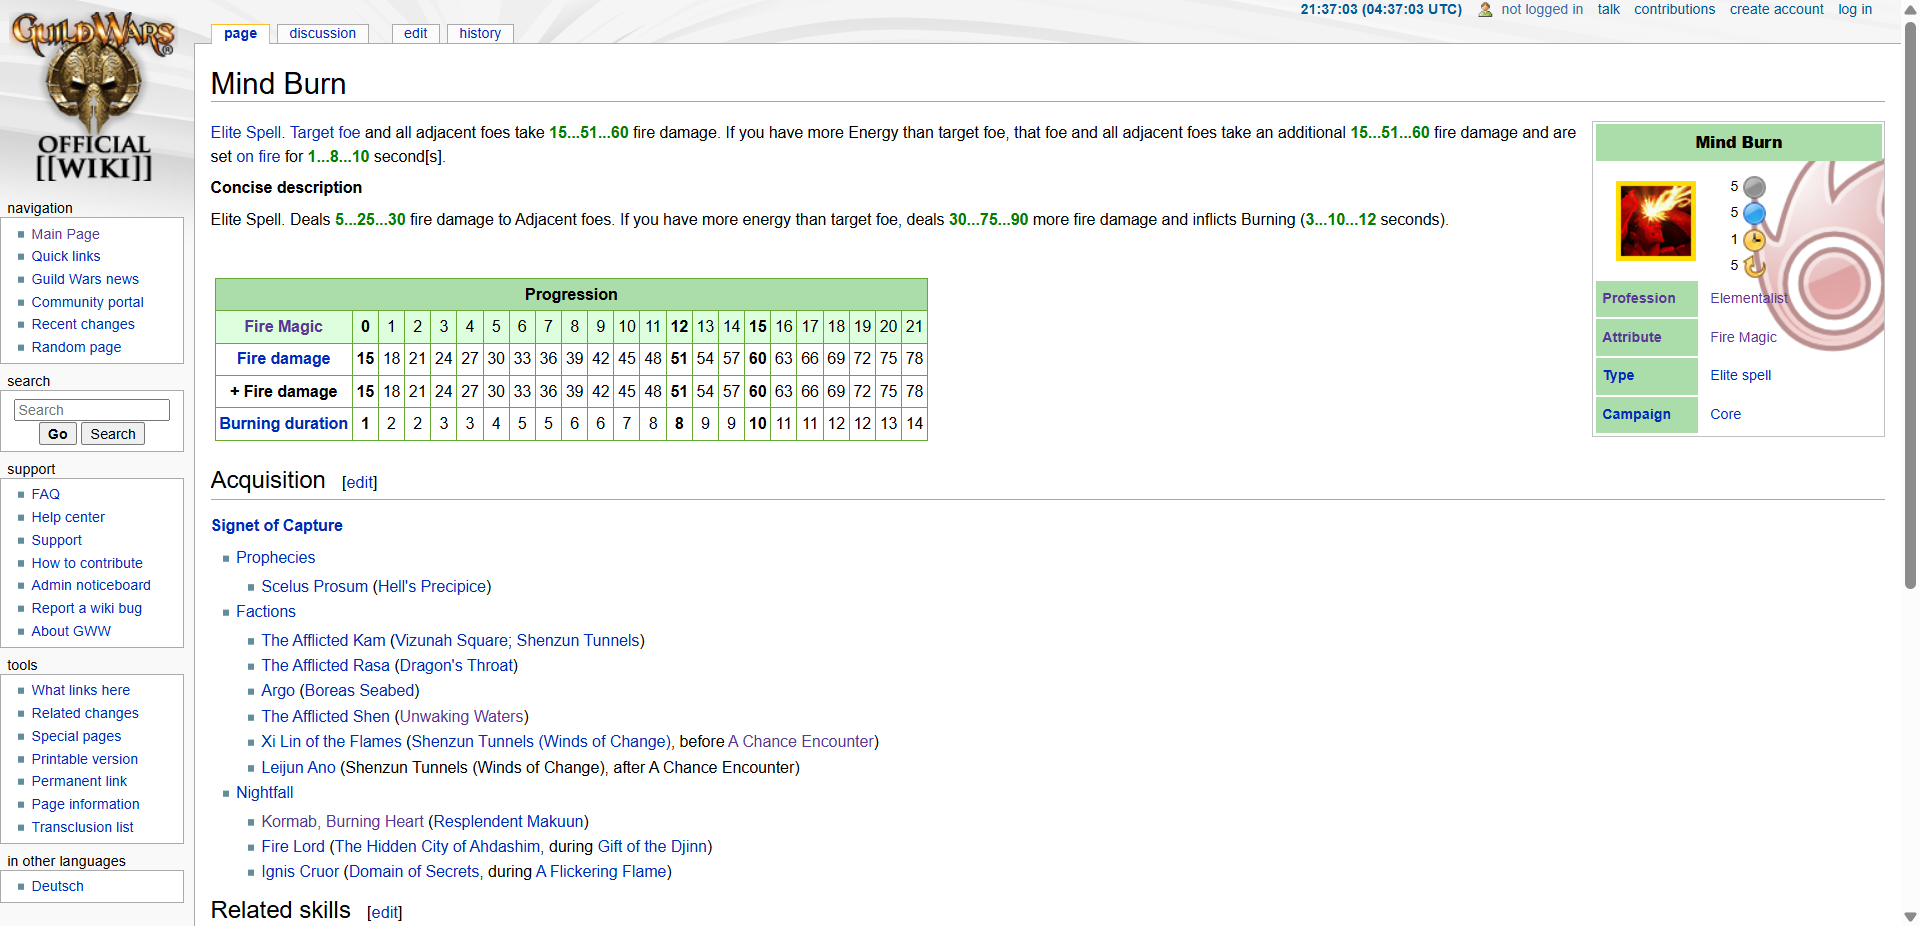The width and height of the screenshot is (1920, 926).
Task: Open Related changes tool
Action: pos(85,713)
